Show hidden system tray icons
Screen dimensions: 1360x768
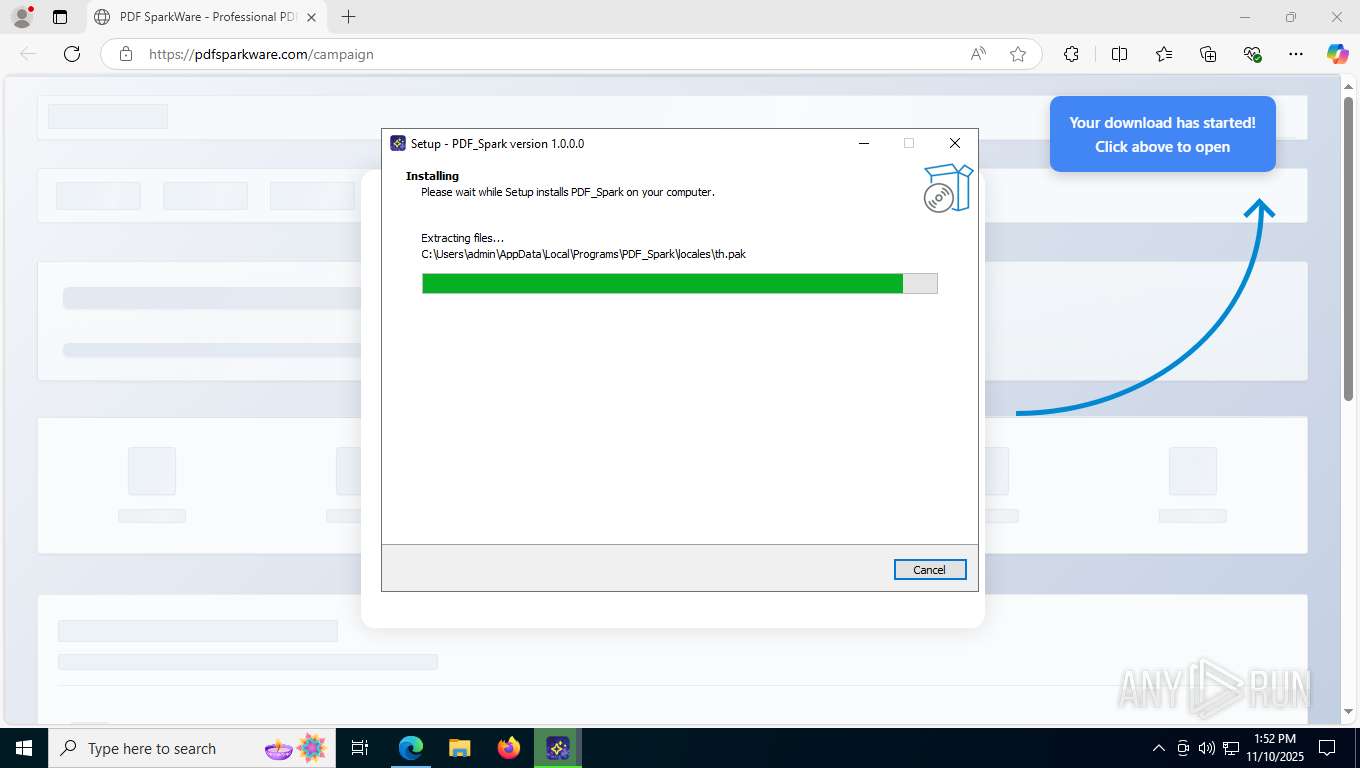click(x=1159, y=748)
